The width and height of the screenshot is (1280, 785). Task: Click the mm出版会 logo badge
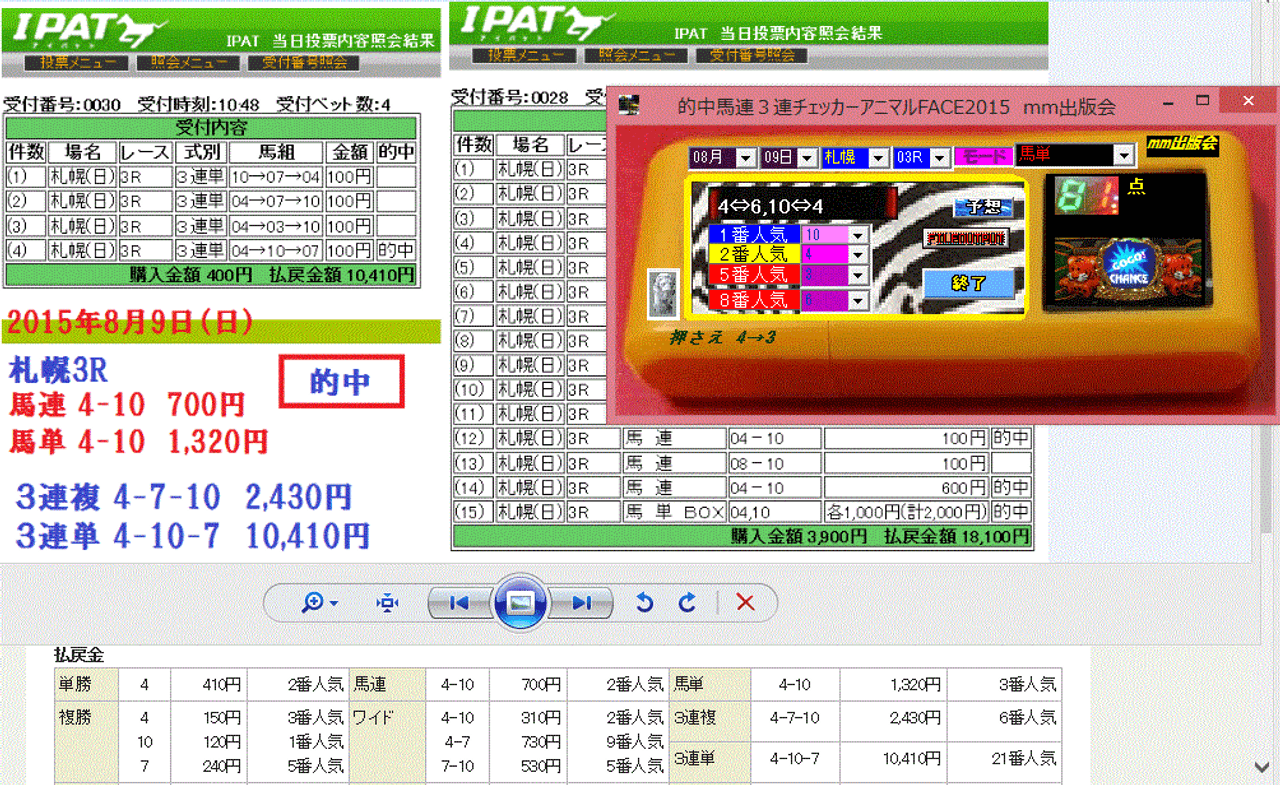tap(1181, 144)
